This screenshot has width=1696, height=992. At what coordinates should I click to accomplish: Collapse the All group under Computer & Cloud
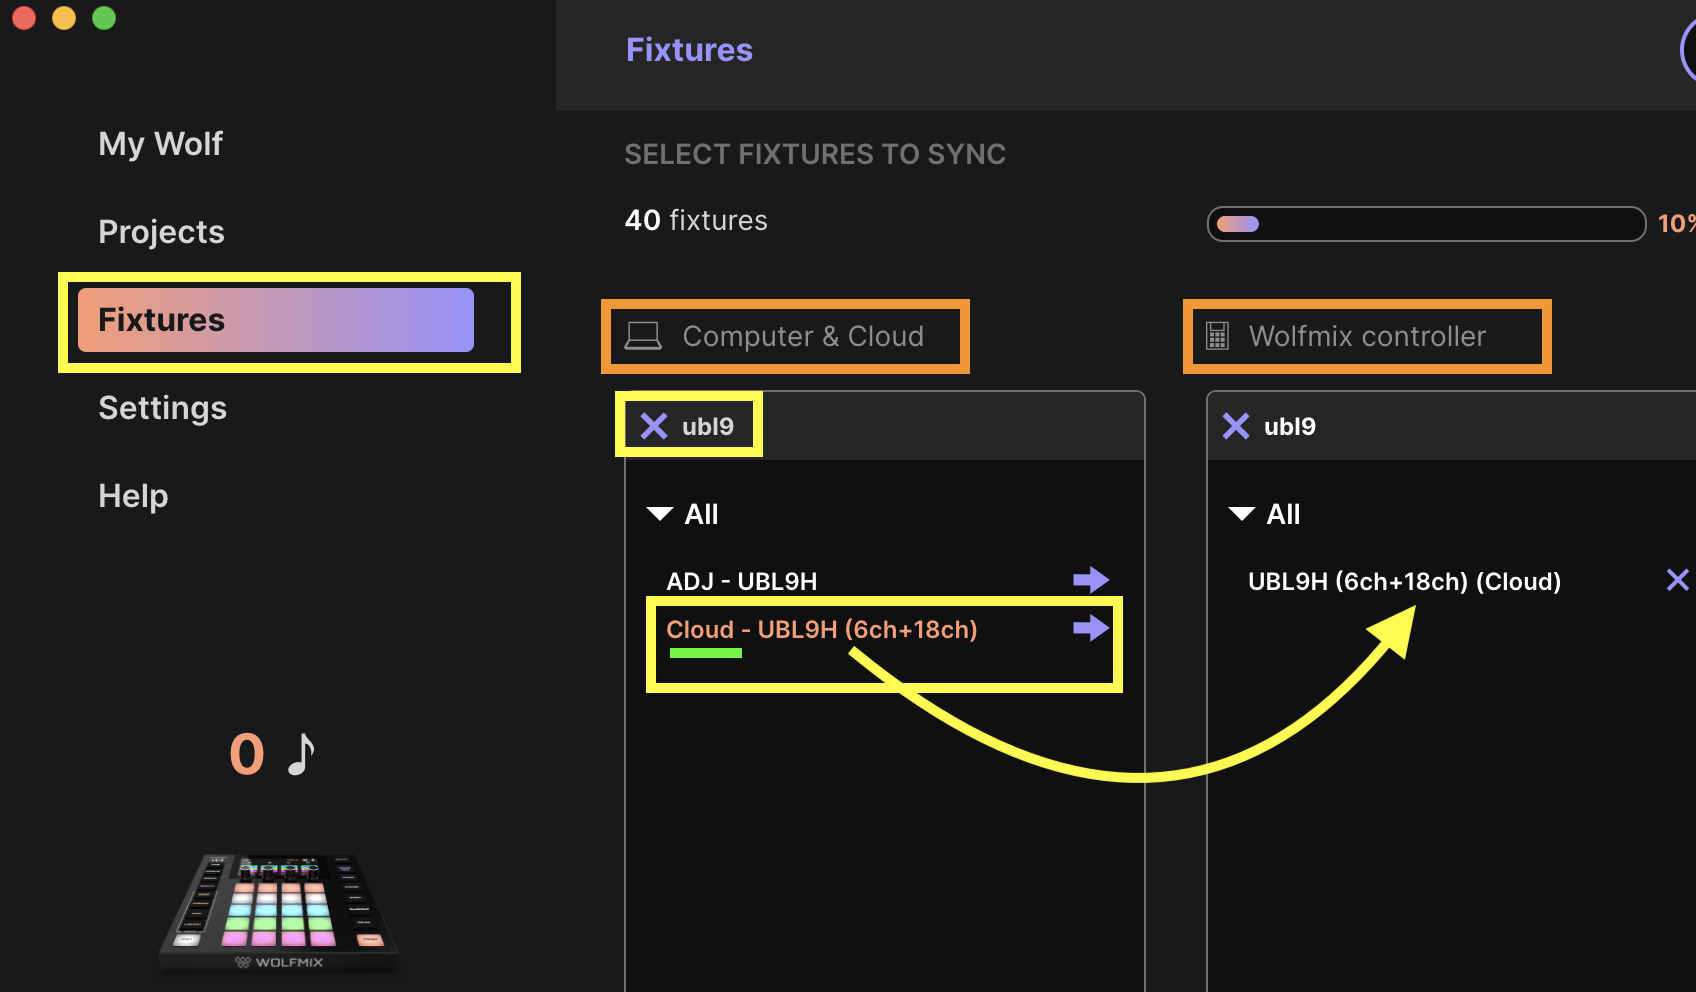660,514
